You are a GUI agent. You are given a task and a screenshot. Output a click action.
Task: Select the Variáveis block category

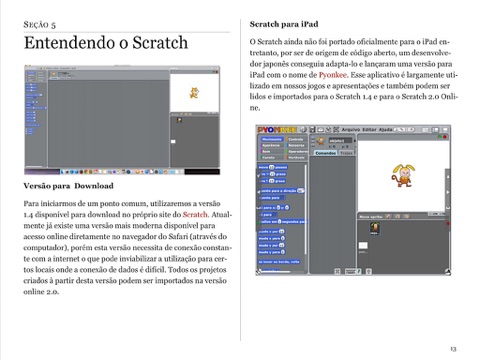[x=296, y=157]
